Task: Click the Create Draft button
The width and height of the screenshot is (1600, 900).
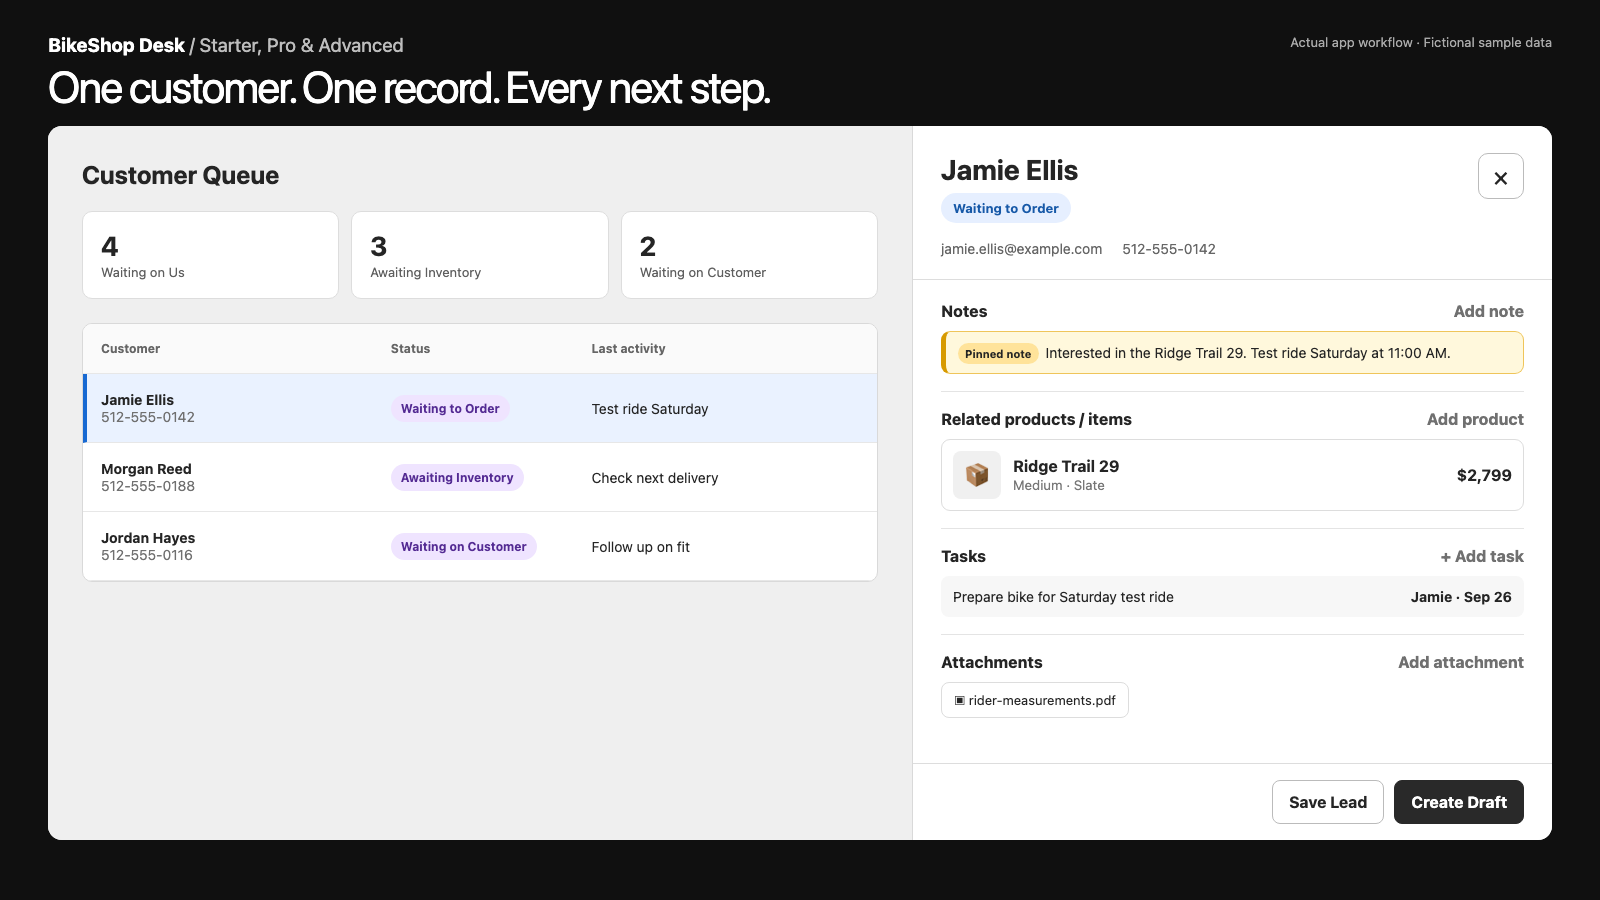Action: coord(1458,802)
